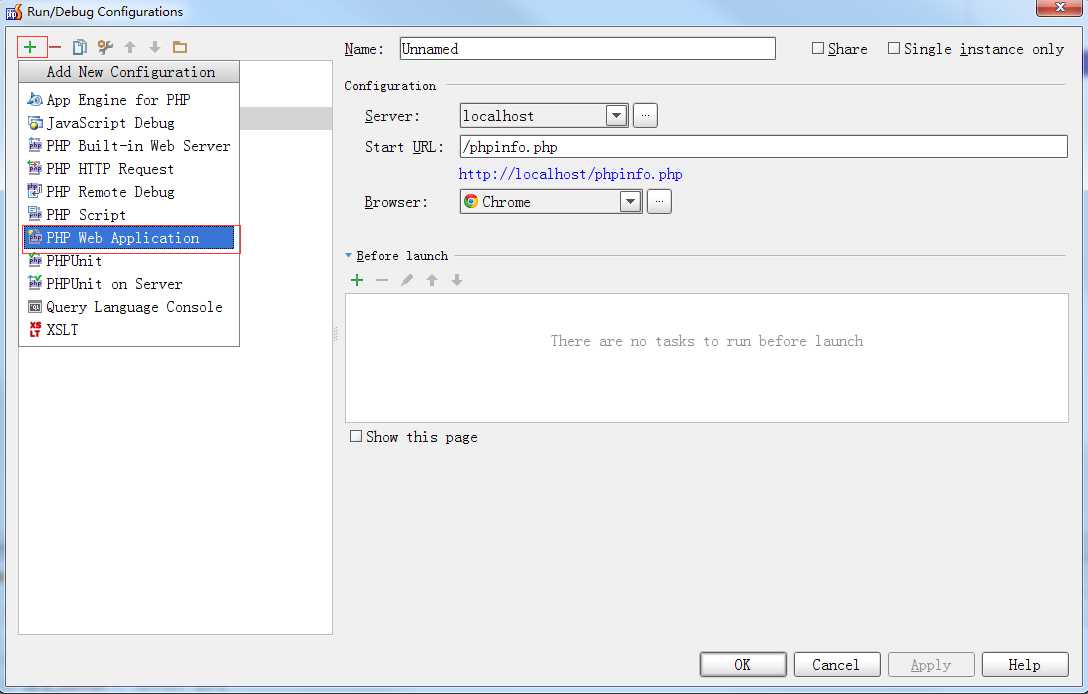Click the PHP Remote Debug icon
The width and height of the screenshot is (1088, 694).
coord(35,192)
